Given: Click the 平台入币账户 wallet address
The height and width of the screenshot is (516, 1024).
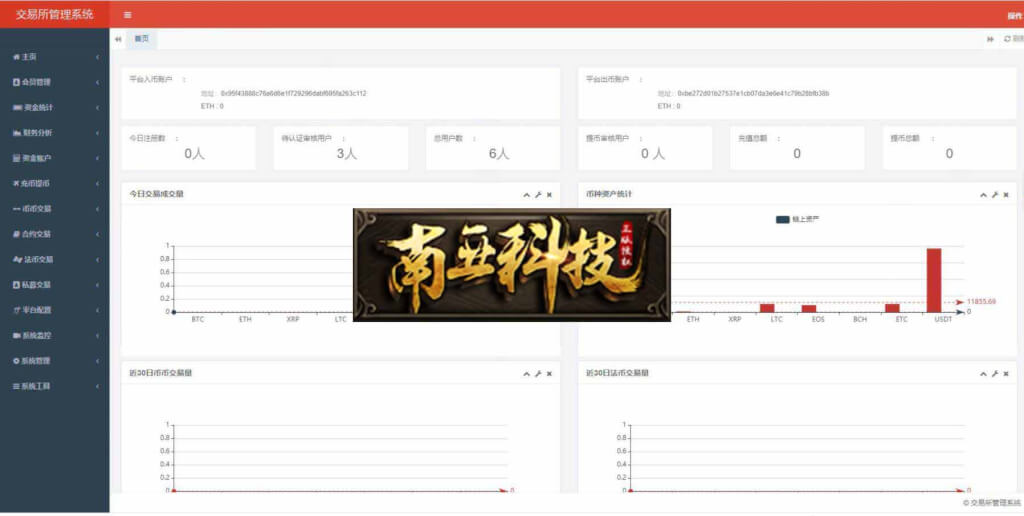Looking at the screenshot, I should (x=293, y=93).
